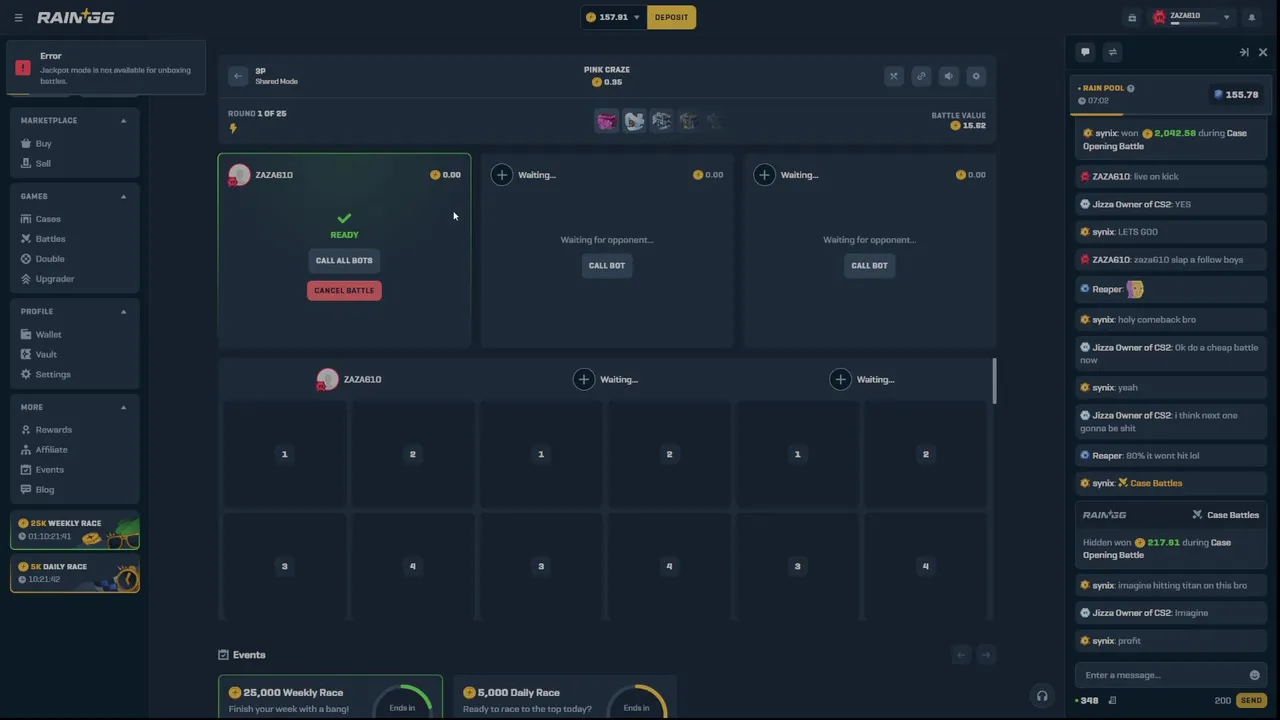Click plus icon beside middle Waiting column header

pos(583,379)
